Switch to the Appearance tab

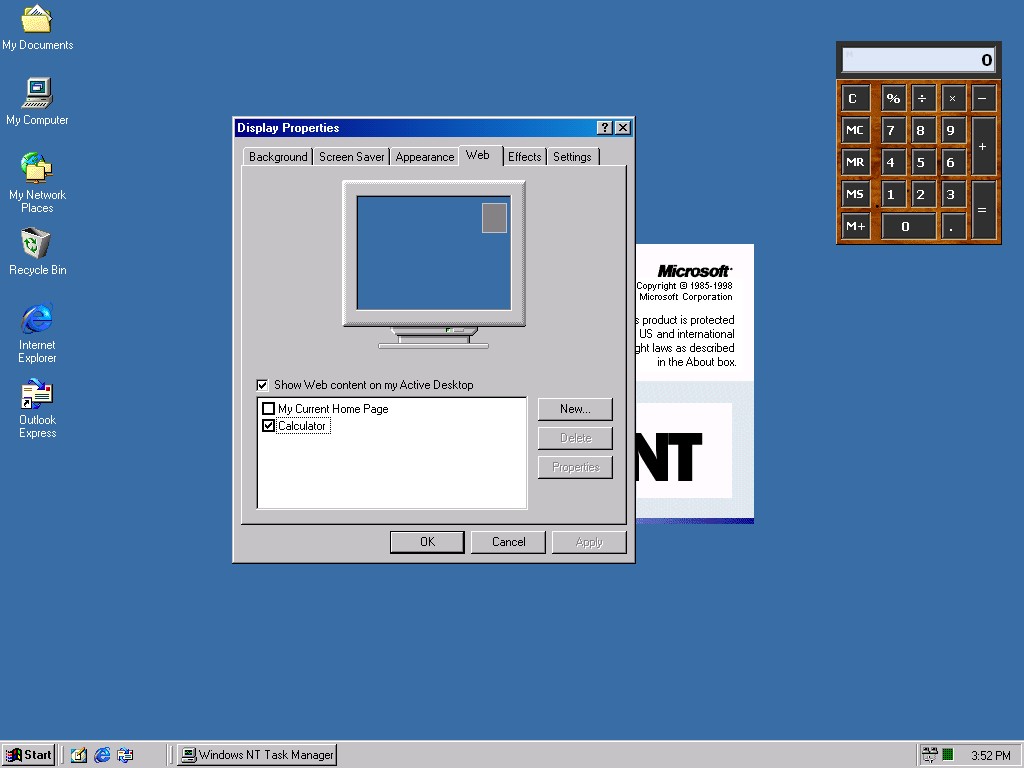pyautogui.click(x=424, y=157)
